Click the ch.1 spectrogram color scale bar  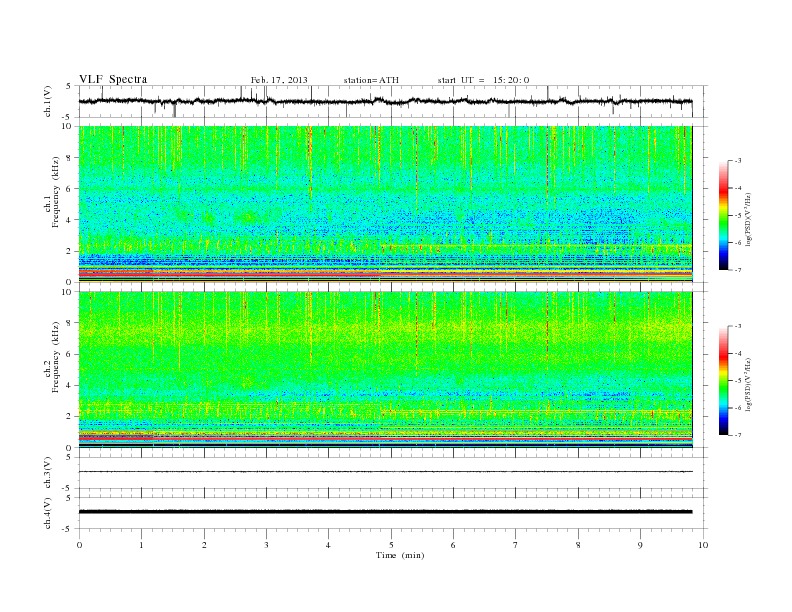tap(723, 215)
